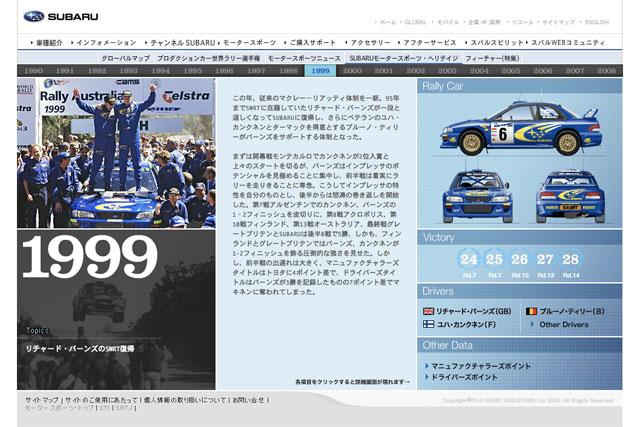The height and width of the screenshot is (427, 640).
Task: Open the victory 28 Rd.14 badge
Action: [x=570, y=262]
